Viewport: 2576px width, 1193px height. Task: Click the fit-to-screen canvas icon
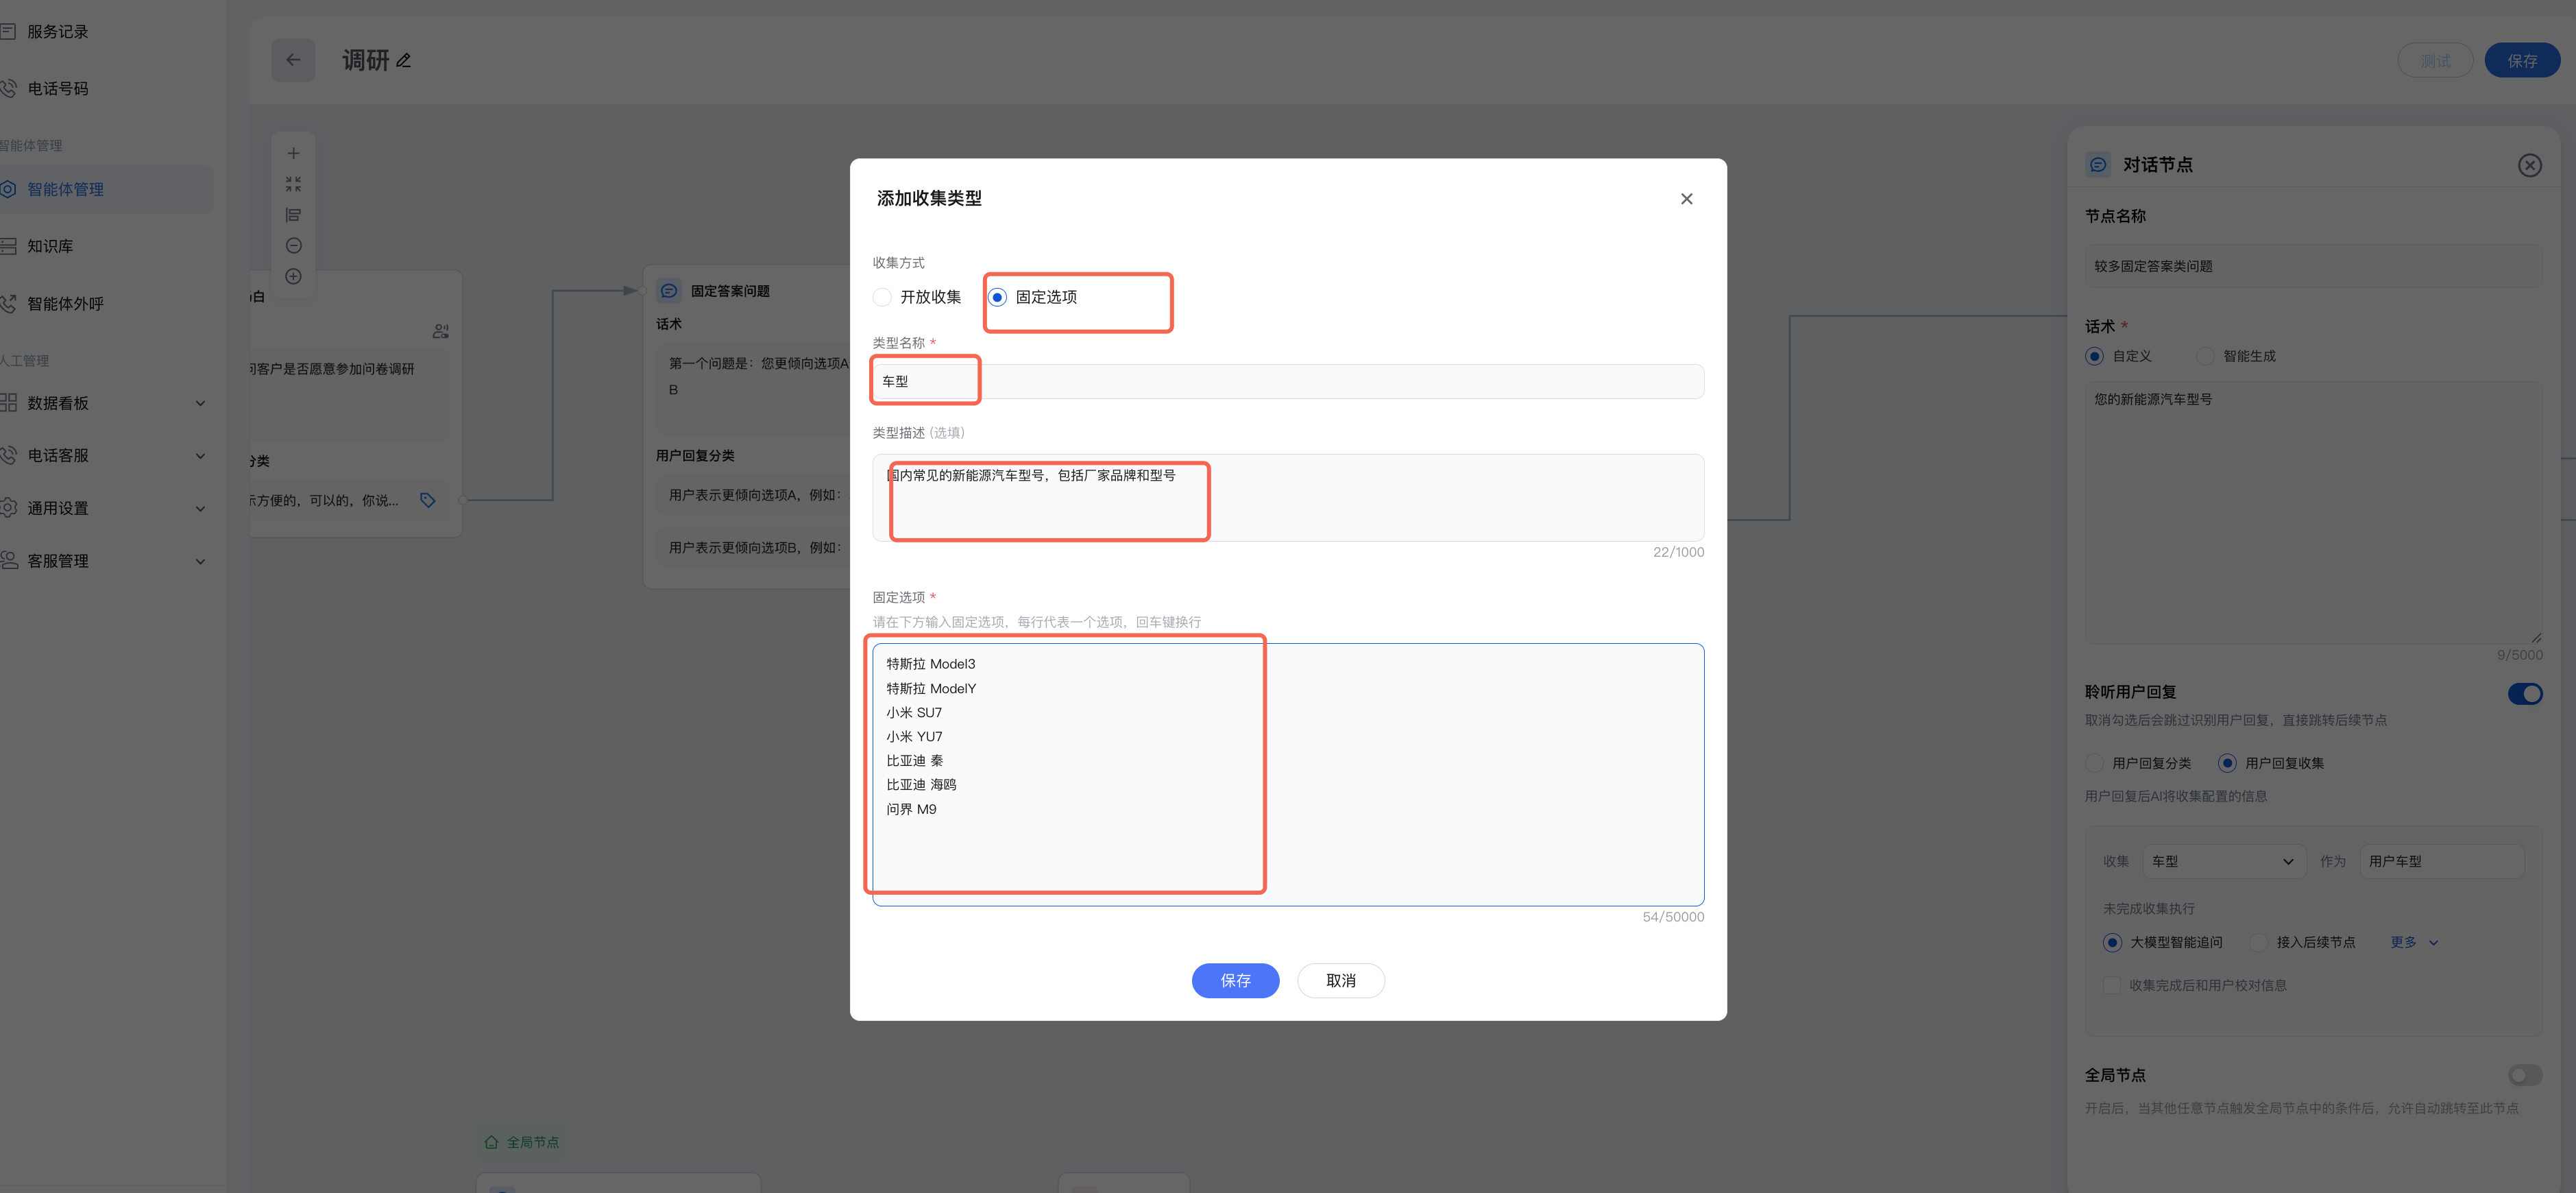tap(293, 184)
